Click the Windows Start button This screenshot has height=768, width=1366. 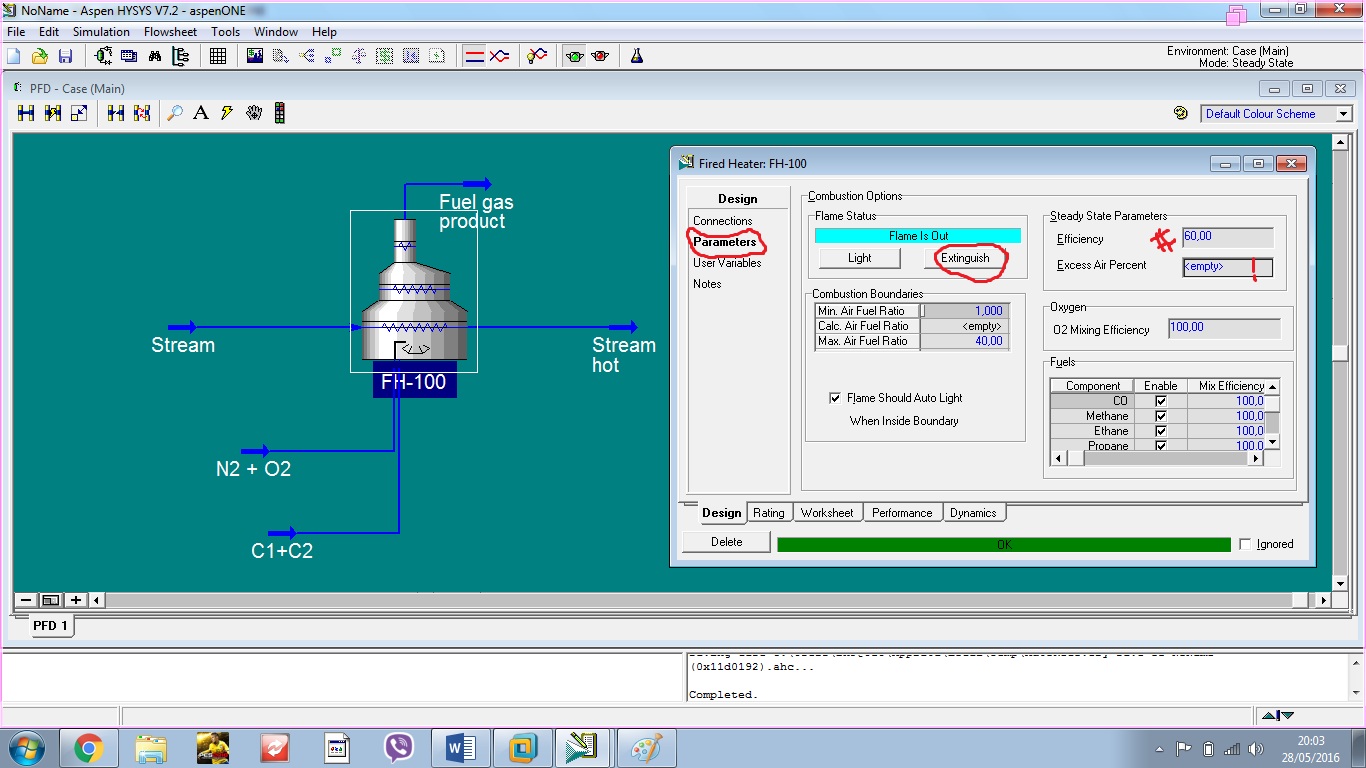(25, 747)
